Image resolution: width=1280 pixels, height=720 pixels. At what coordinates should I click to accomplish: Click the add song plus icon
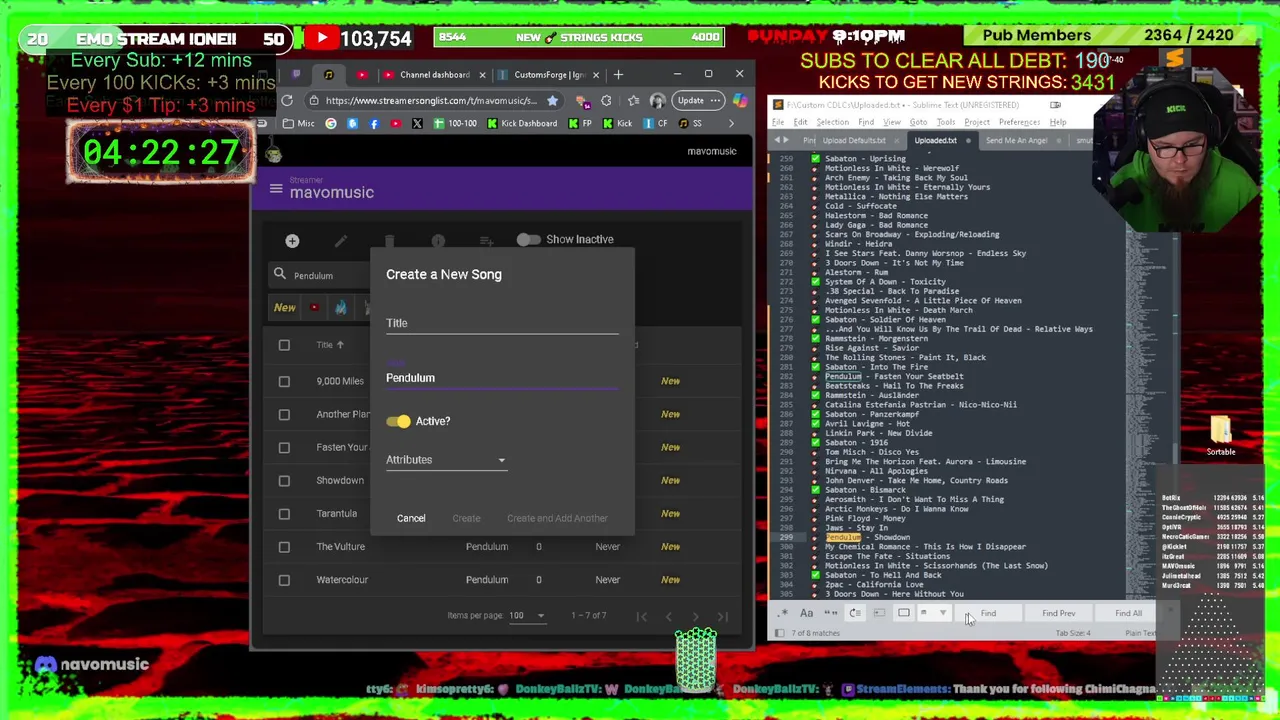click(x=292, y=241)
